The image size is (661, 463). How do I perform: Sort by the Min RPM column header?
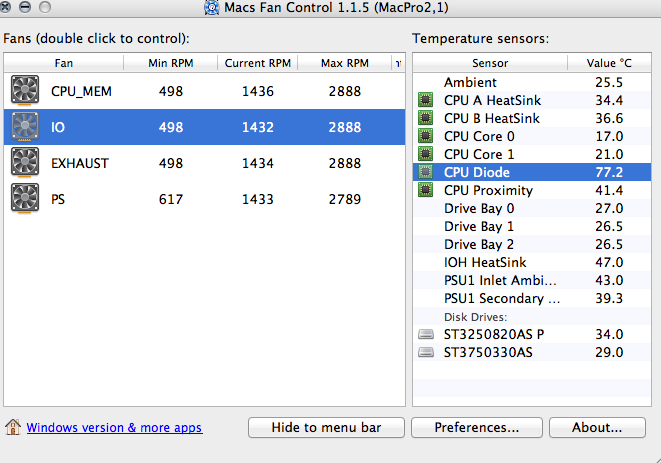pyautogui.click(x=171, y=63)
